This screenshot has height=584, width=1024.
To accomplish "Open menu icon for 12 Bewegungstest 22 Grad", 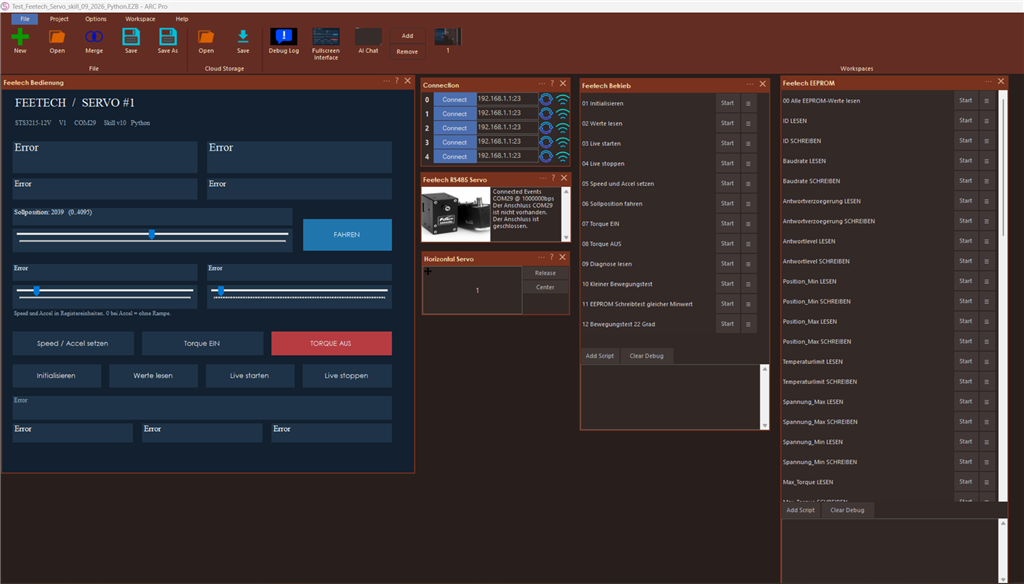I will pos(748,324).
